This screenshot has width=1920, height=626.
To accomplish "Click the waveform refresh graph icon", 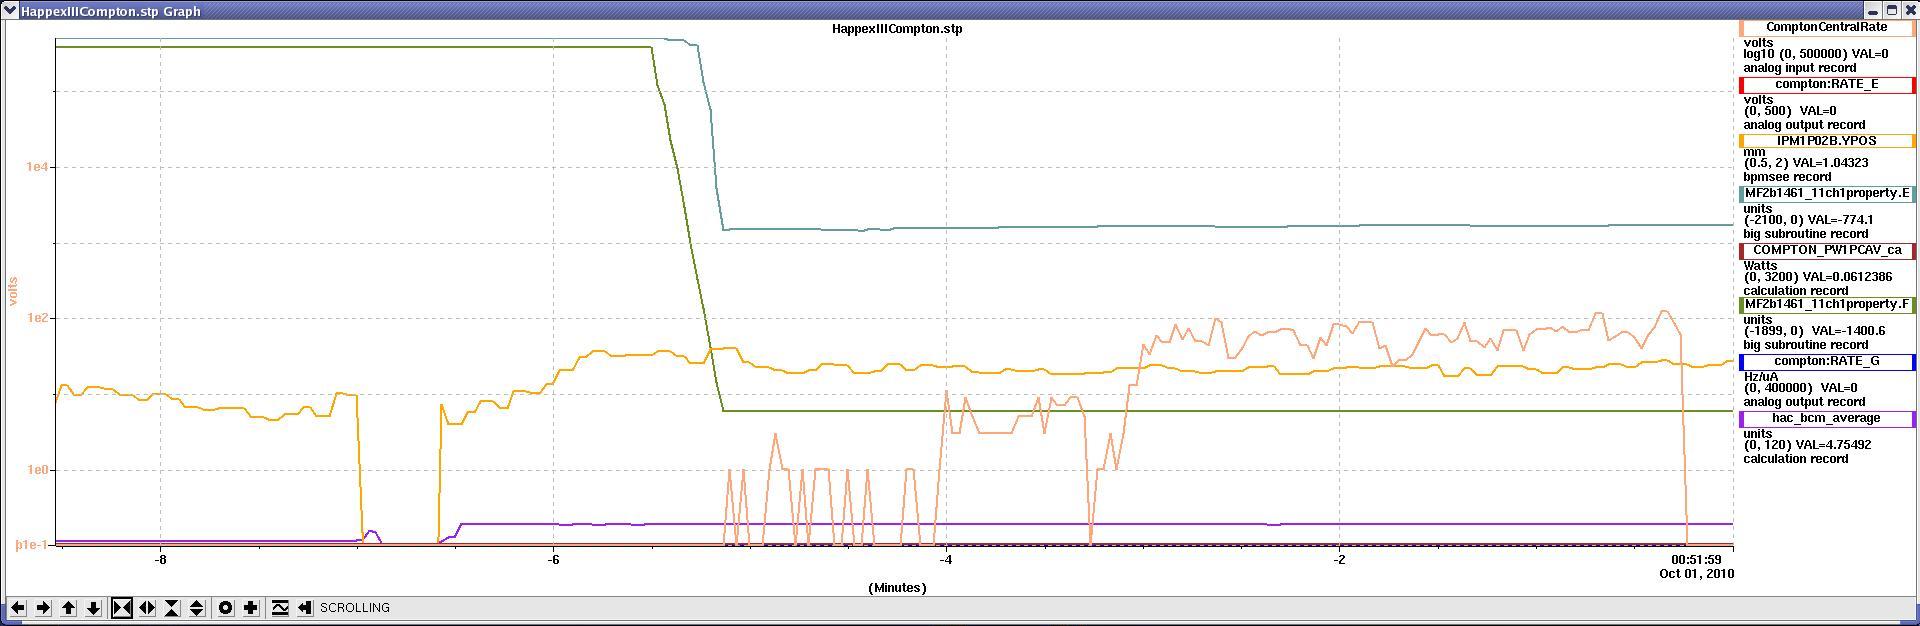I will tap(280, 608).
